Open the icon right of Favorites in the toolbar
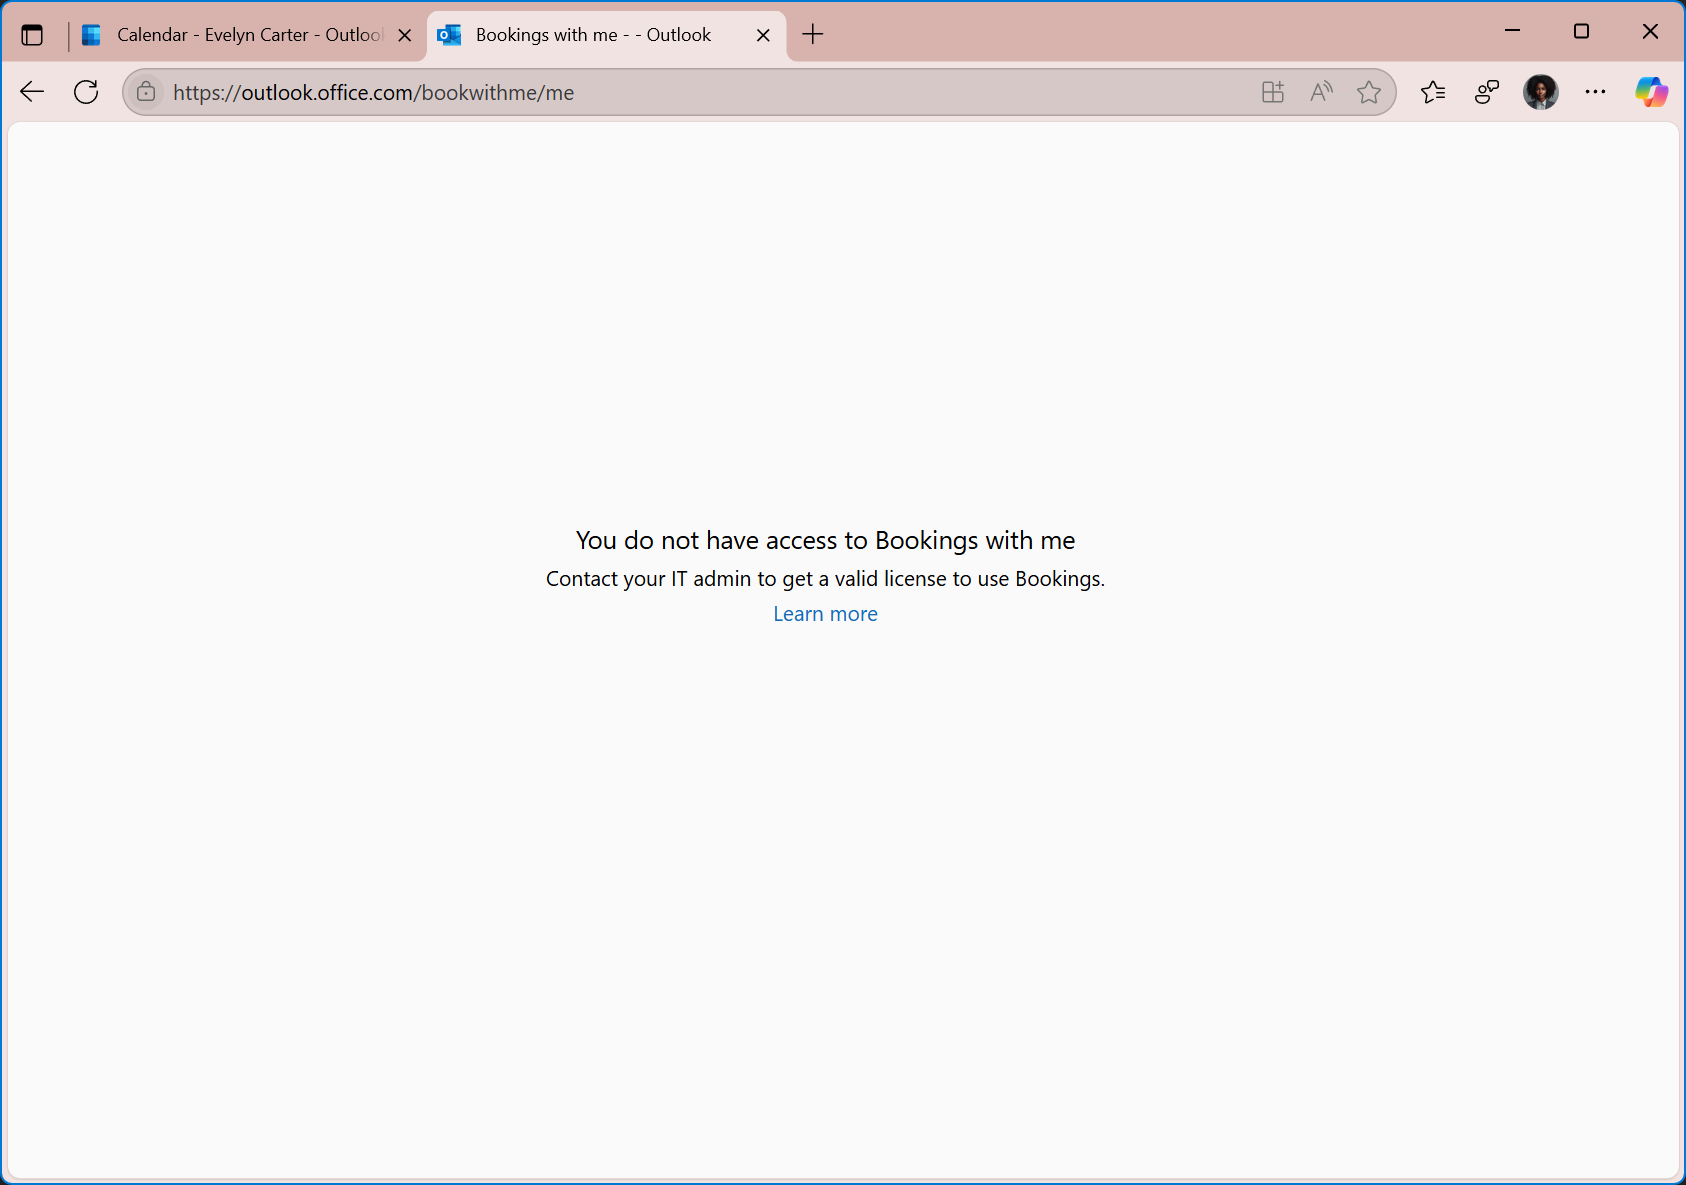The image size is (1686, 1185). (1487, 92)
